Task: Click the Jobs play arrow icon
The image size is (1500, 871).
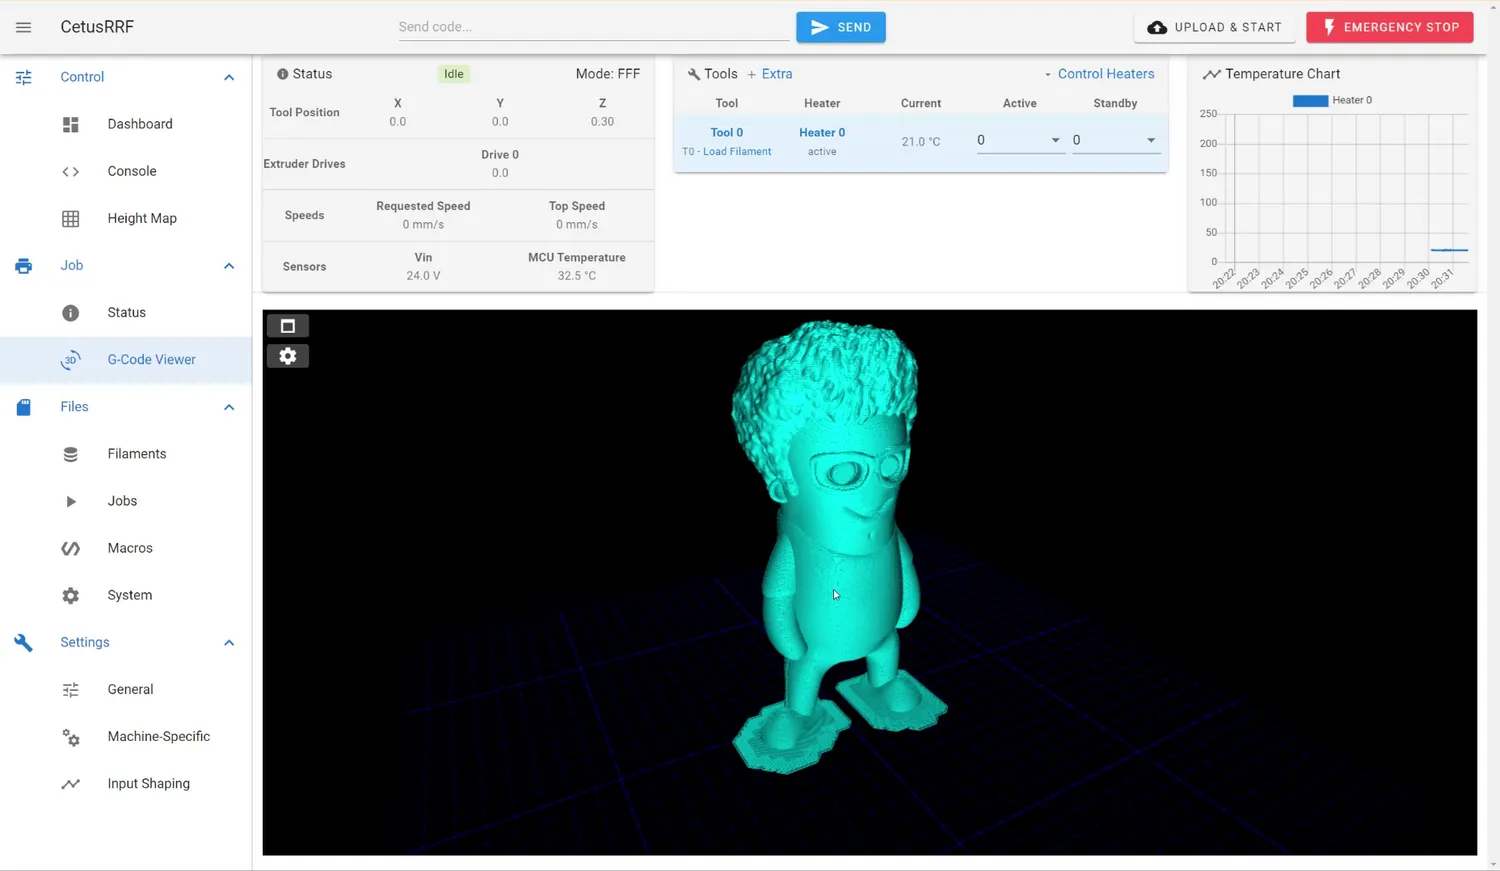Action: pyautogui.click(x=70, y=501)
